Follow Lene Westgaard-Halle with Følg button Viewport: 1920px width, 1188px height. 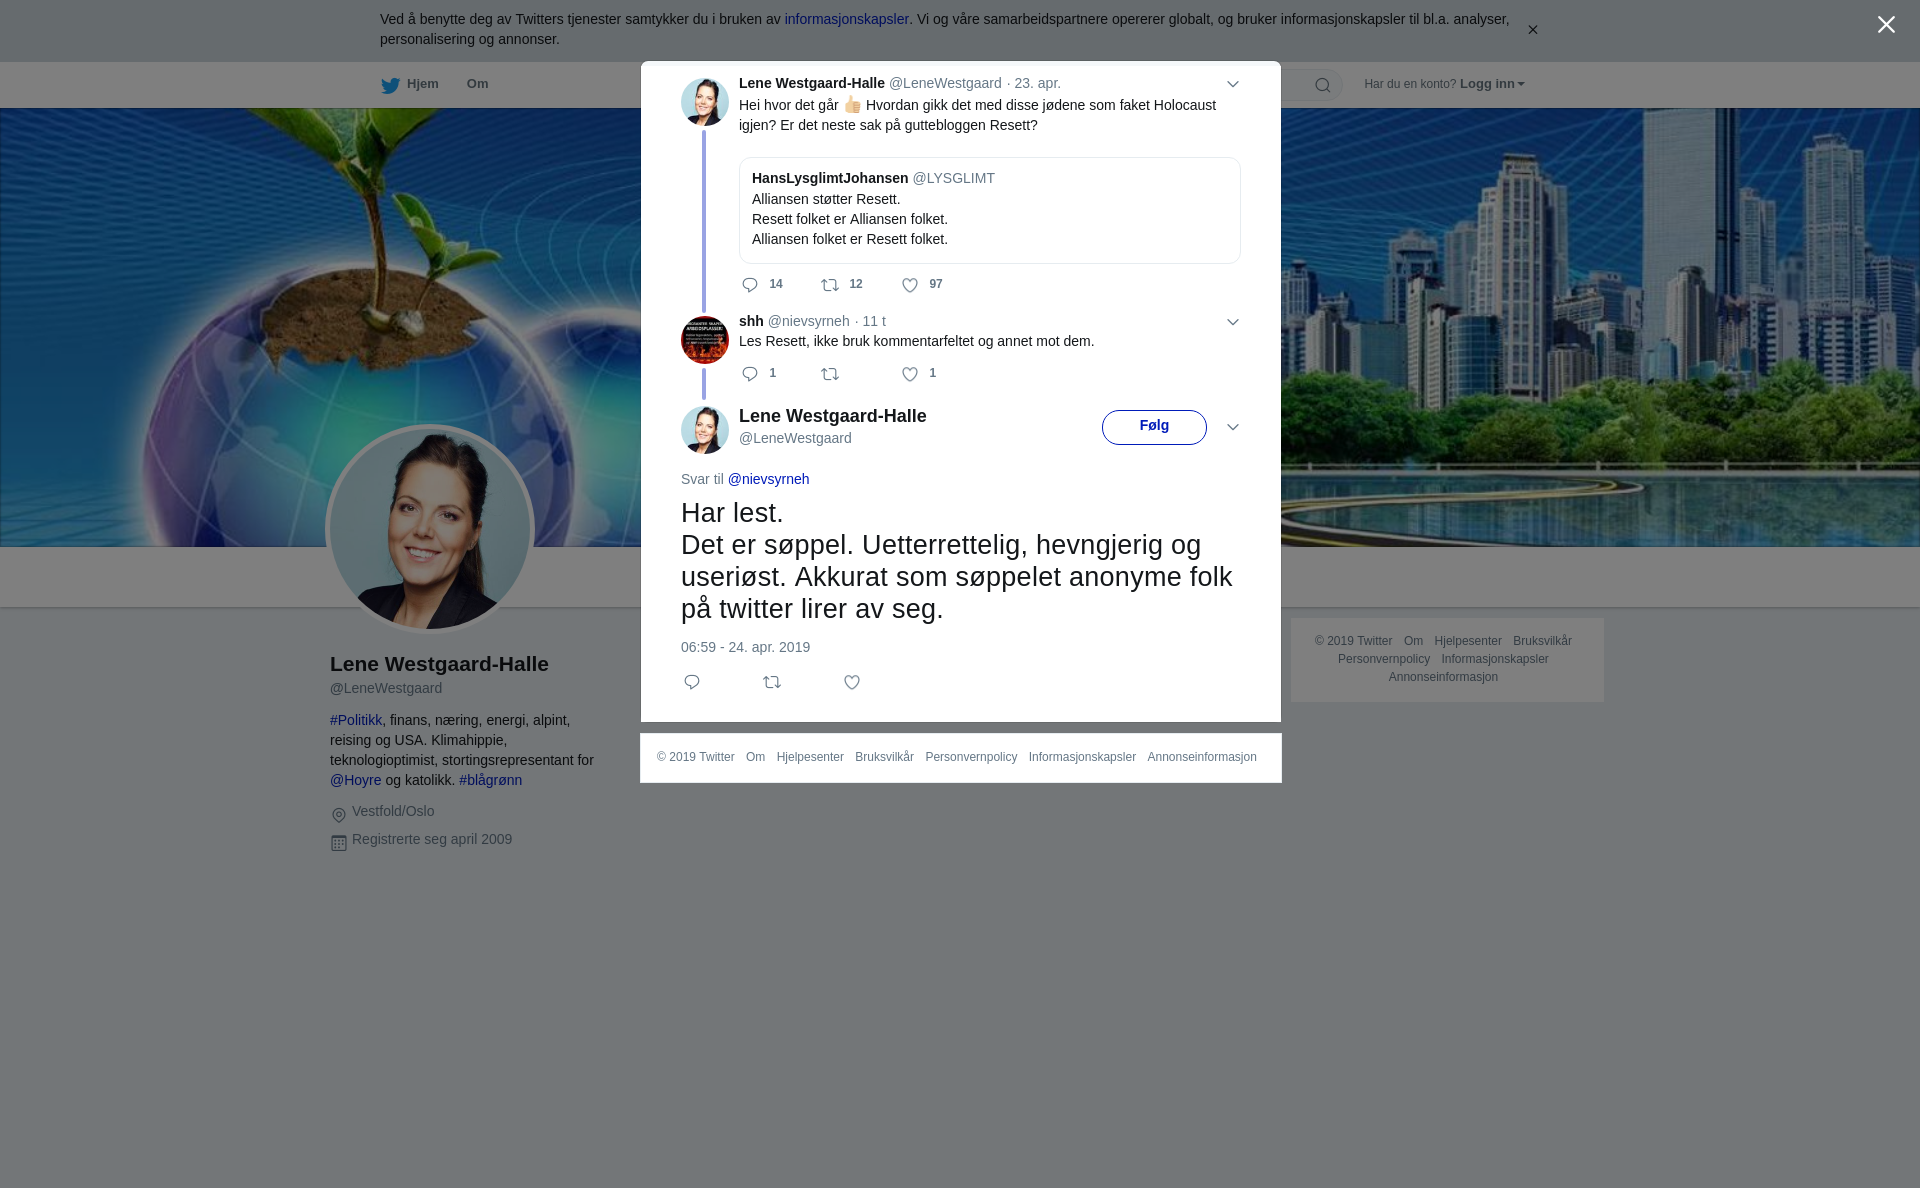pos(1154,427)
